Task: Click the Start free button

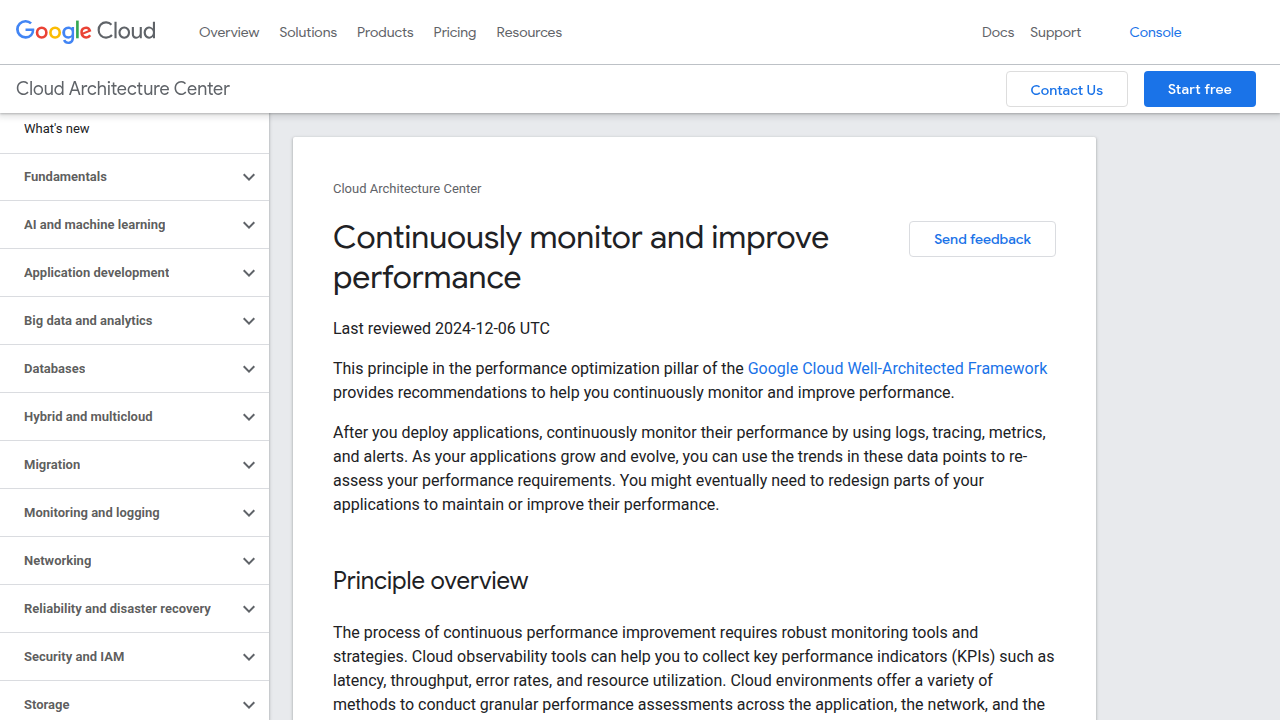Action: click(1200, 89)
